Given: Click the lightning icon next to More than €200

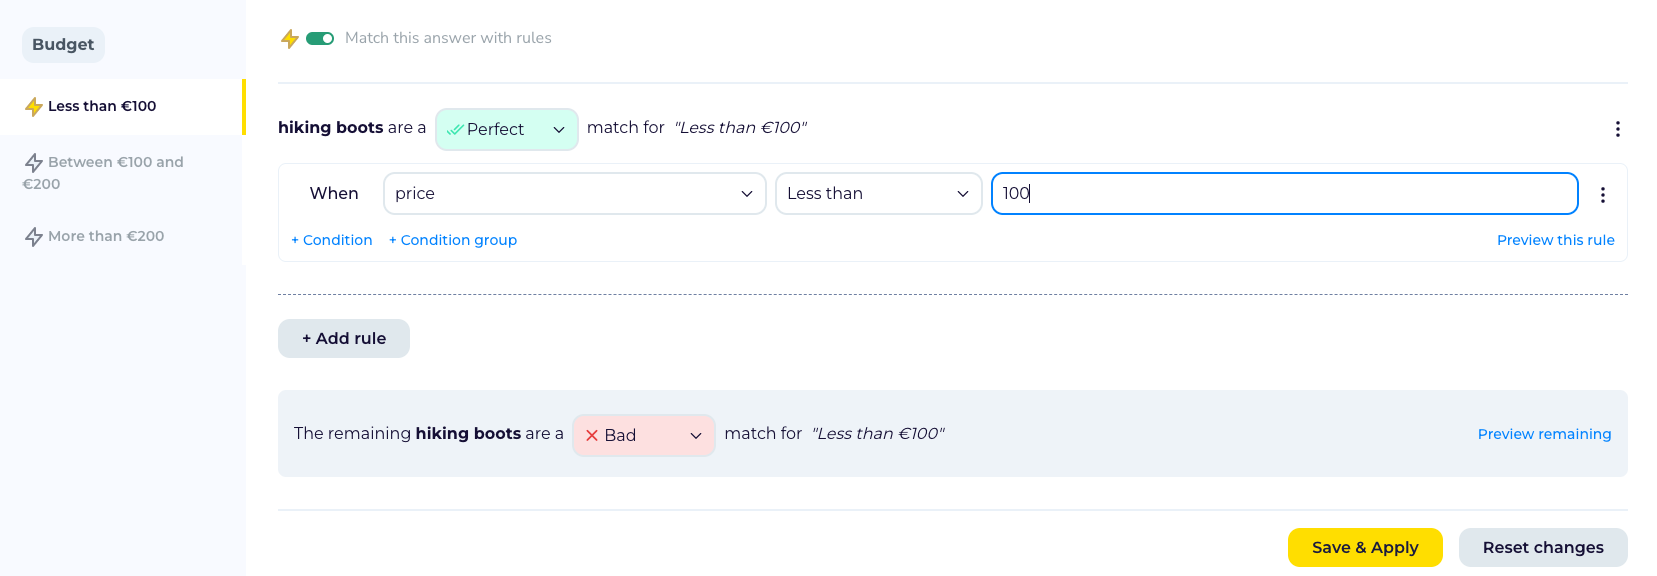Looking at the screenshot, I should 34,237.
